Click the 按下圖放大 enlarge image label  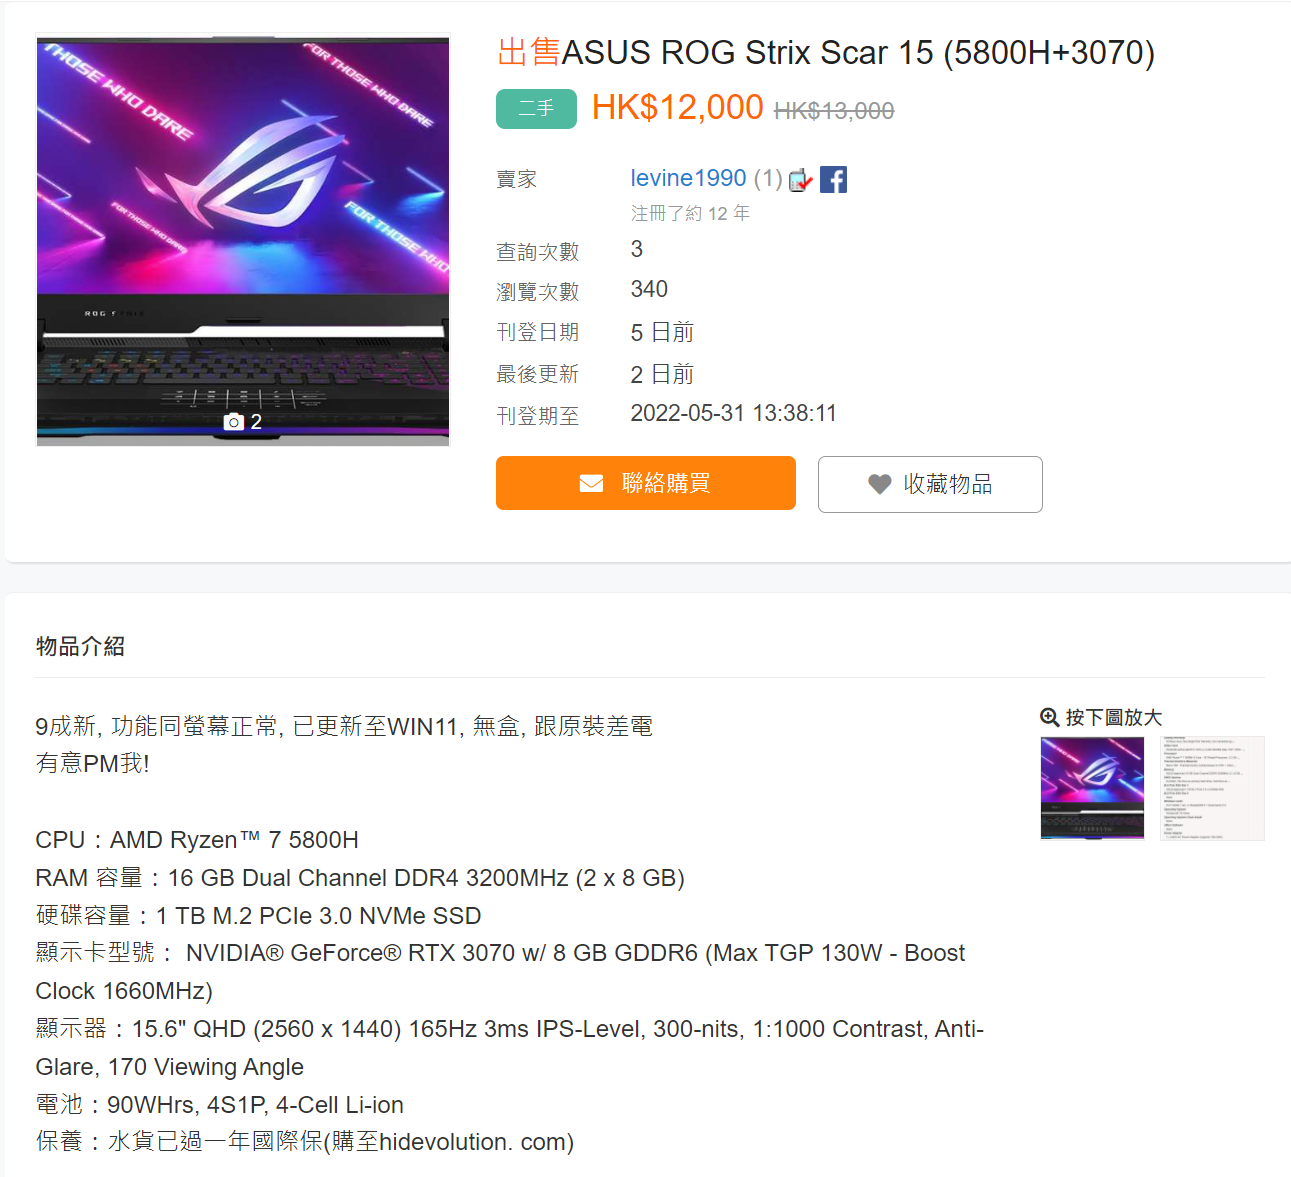1113,717
